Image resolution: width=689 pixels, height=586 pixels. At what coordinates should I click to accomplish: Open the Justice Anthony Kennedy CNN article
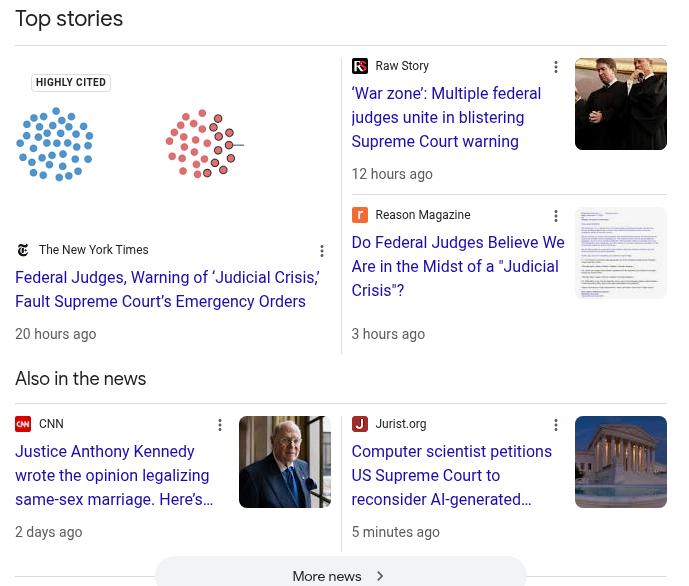[112, 475]
